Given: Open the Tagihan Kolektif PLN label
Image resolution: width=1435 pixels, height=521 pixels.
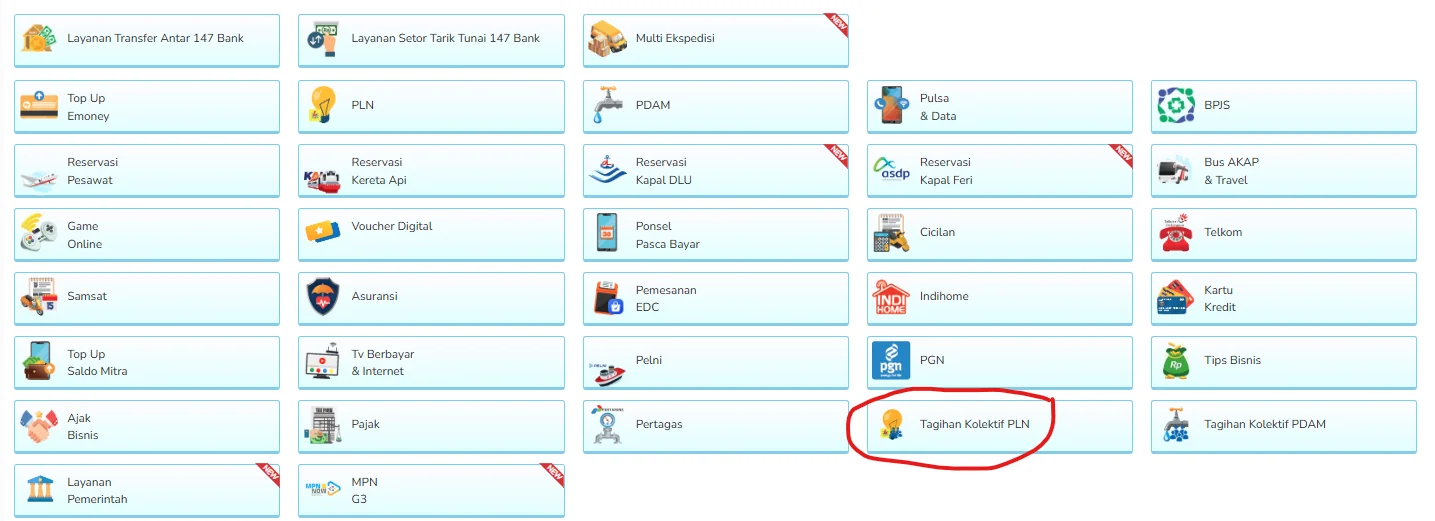Looking at the screenshot, I should coord(974,424).
